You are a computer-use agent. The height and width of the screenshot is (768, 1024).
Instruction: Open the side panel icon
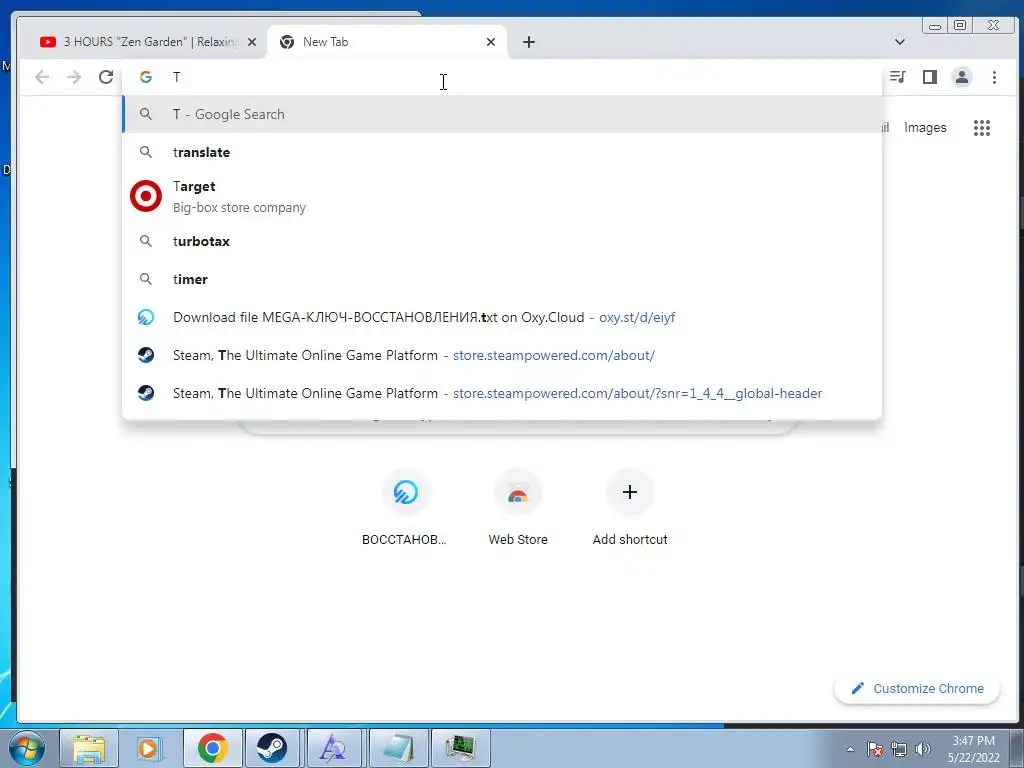click(x=929, y=77)
